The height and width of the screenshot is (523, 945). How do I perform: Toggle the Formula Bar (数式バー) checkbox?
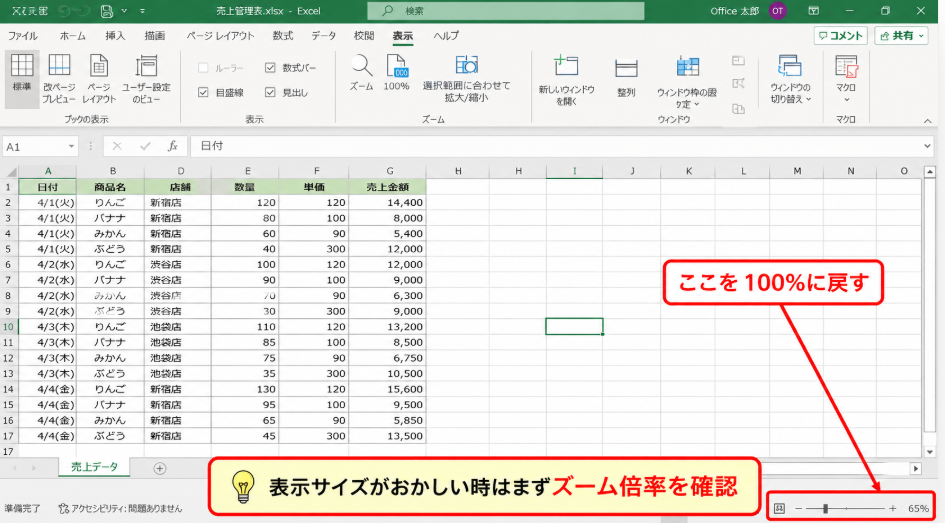(270, 67)
